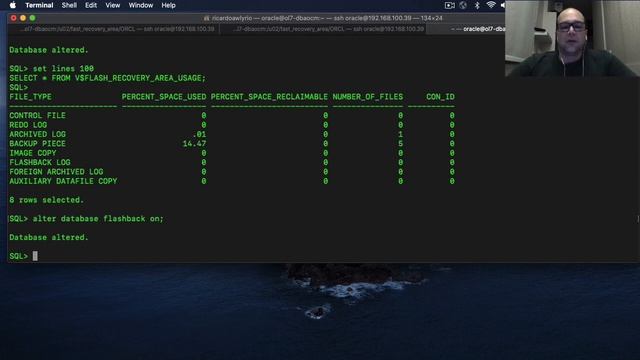Click the SQL prompt cursor line
This screenshot has width=640, height=360.
pos(23,256)
